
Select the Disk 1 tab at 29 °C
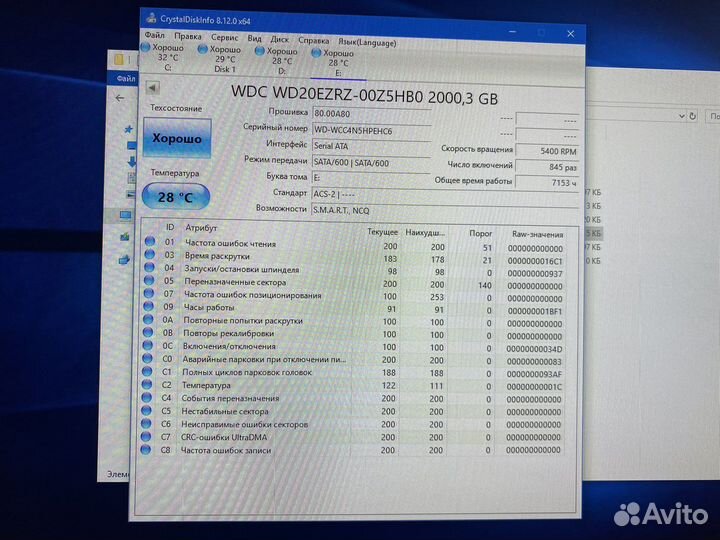click(219, 59)
